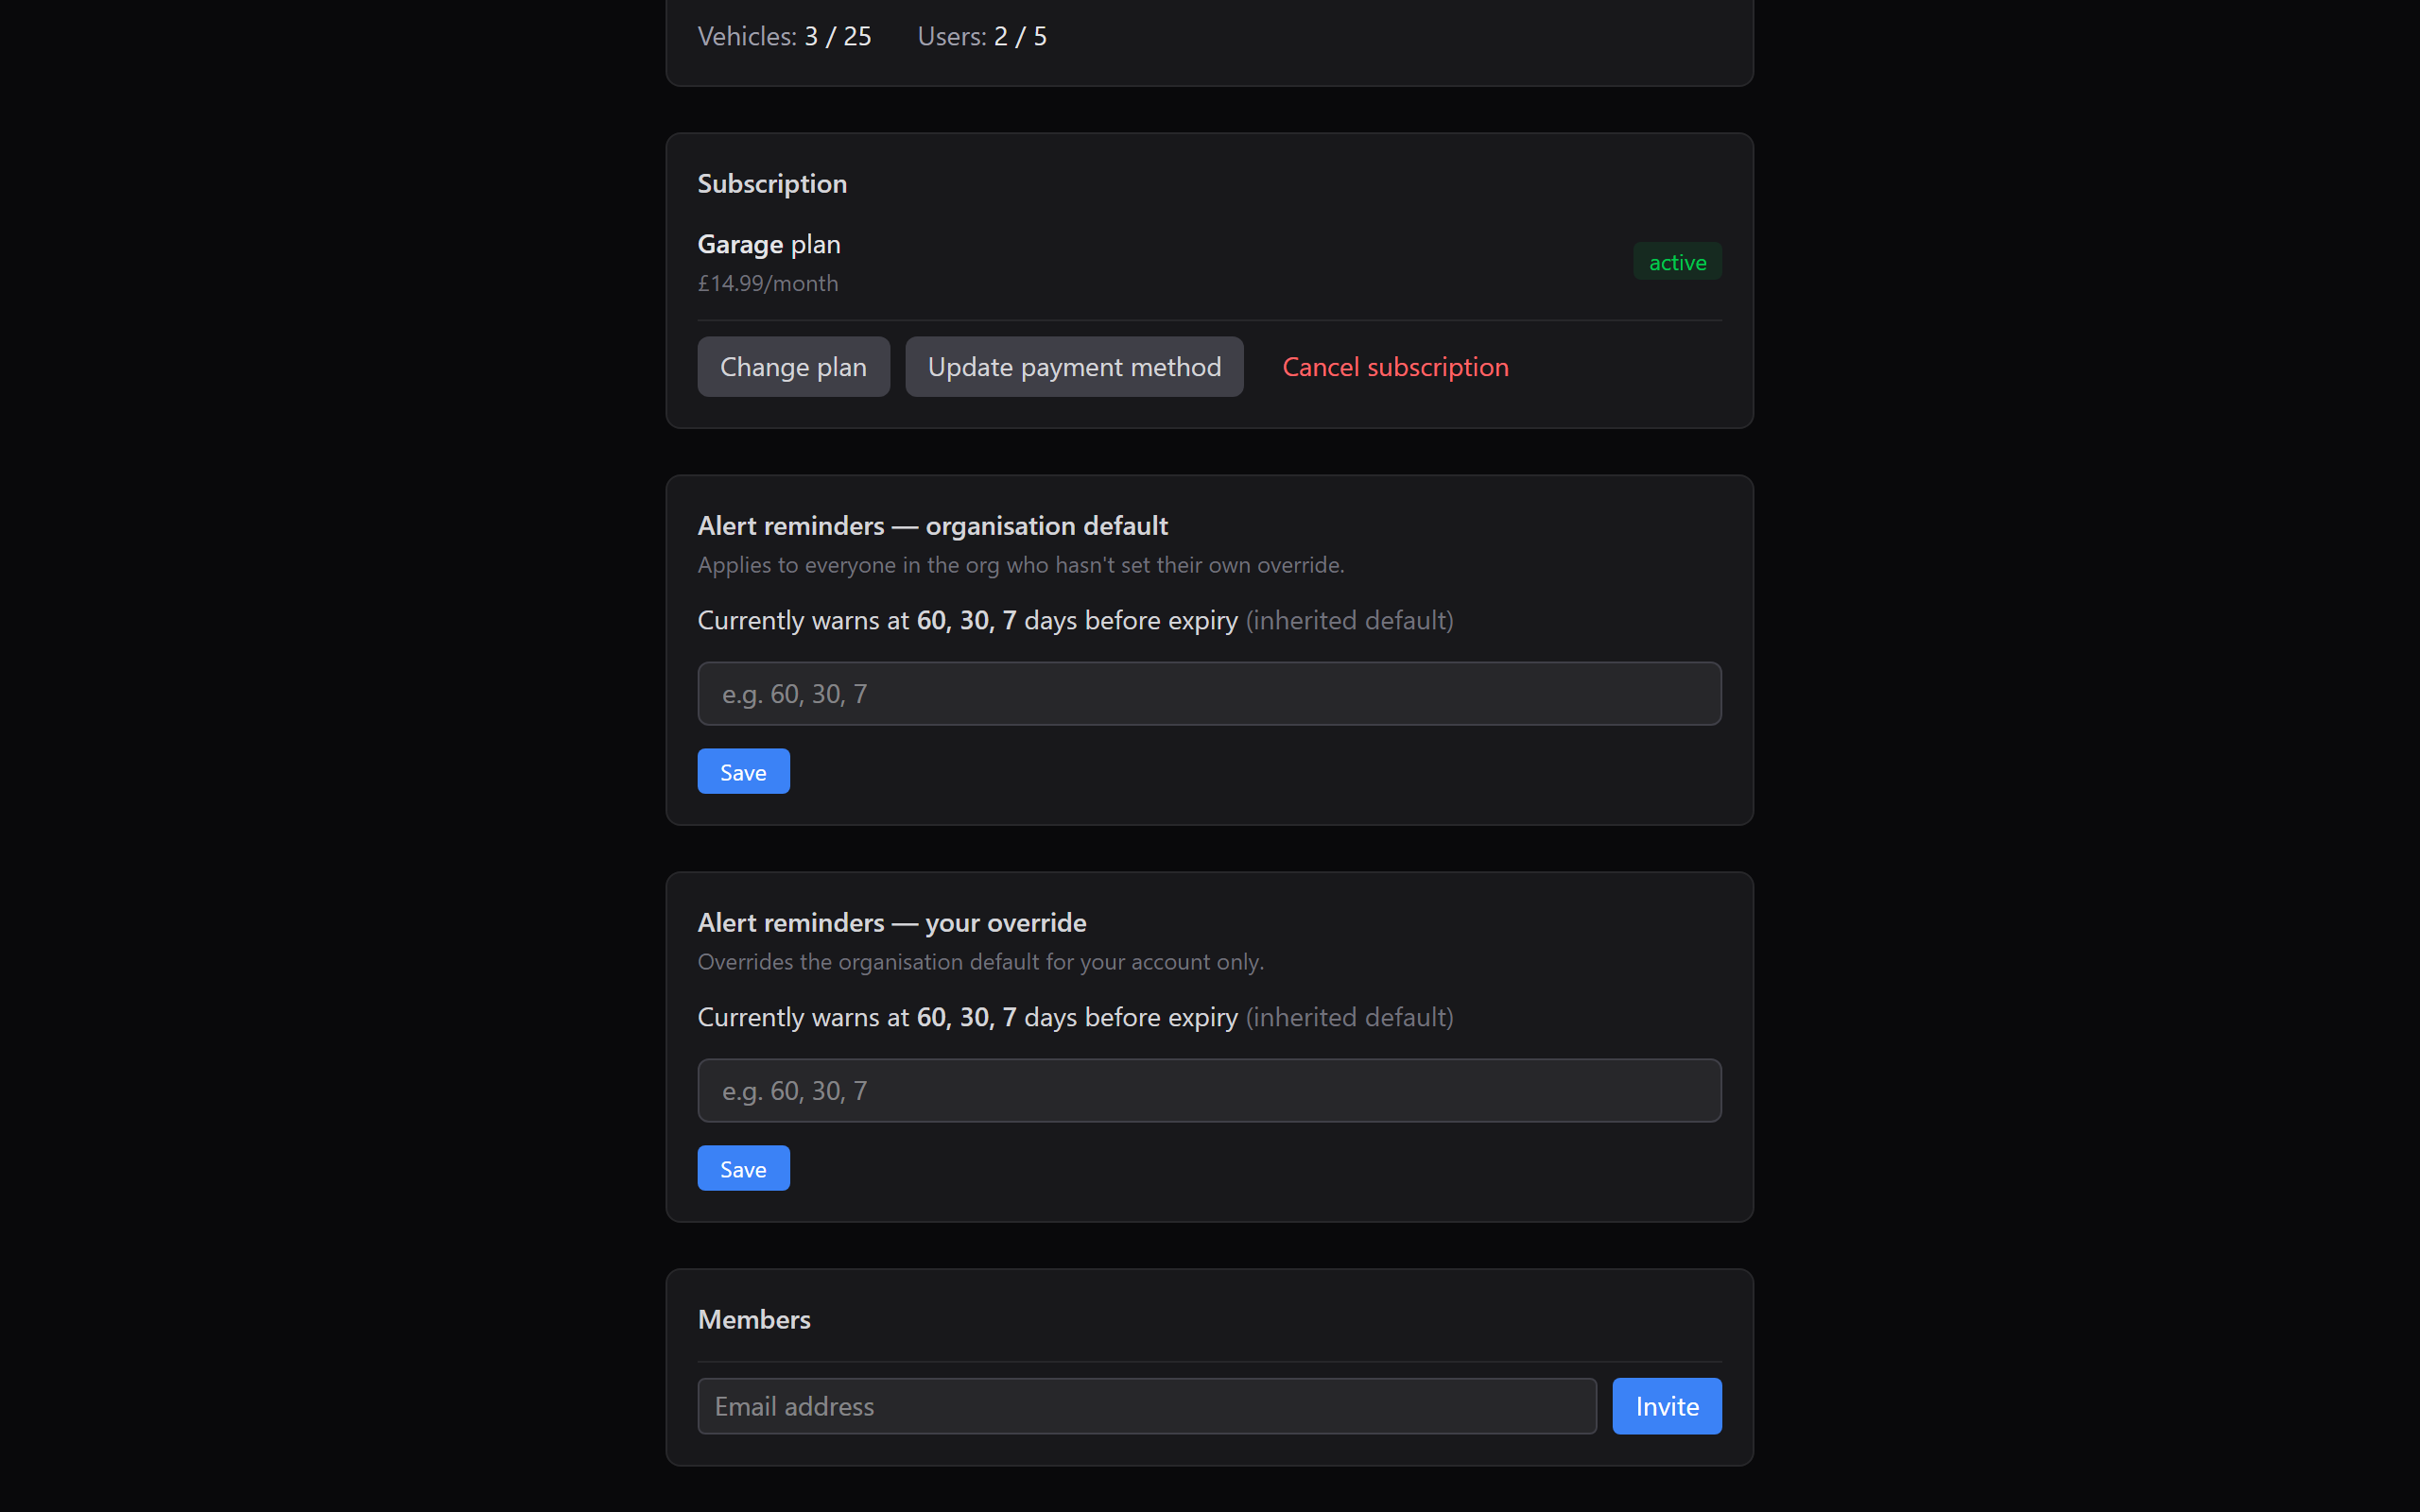Click the inherited default text near override settings
The image size is (2420, 1512).
(1348, 1017)
